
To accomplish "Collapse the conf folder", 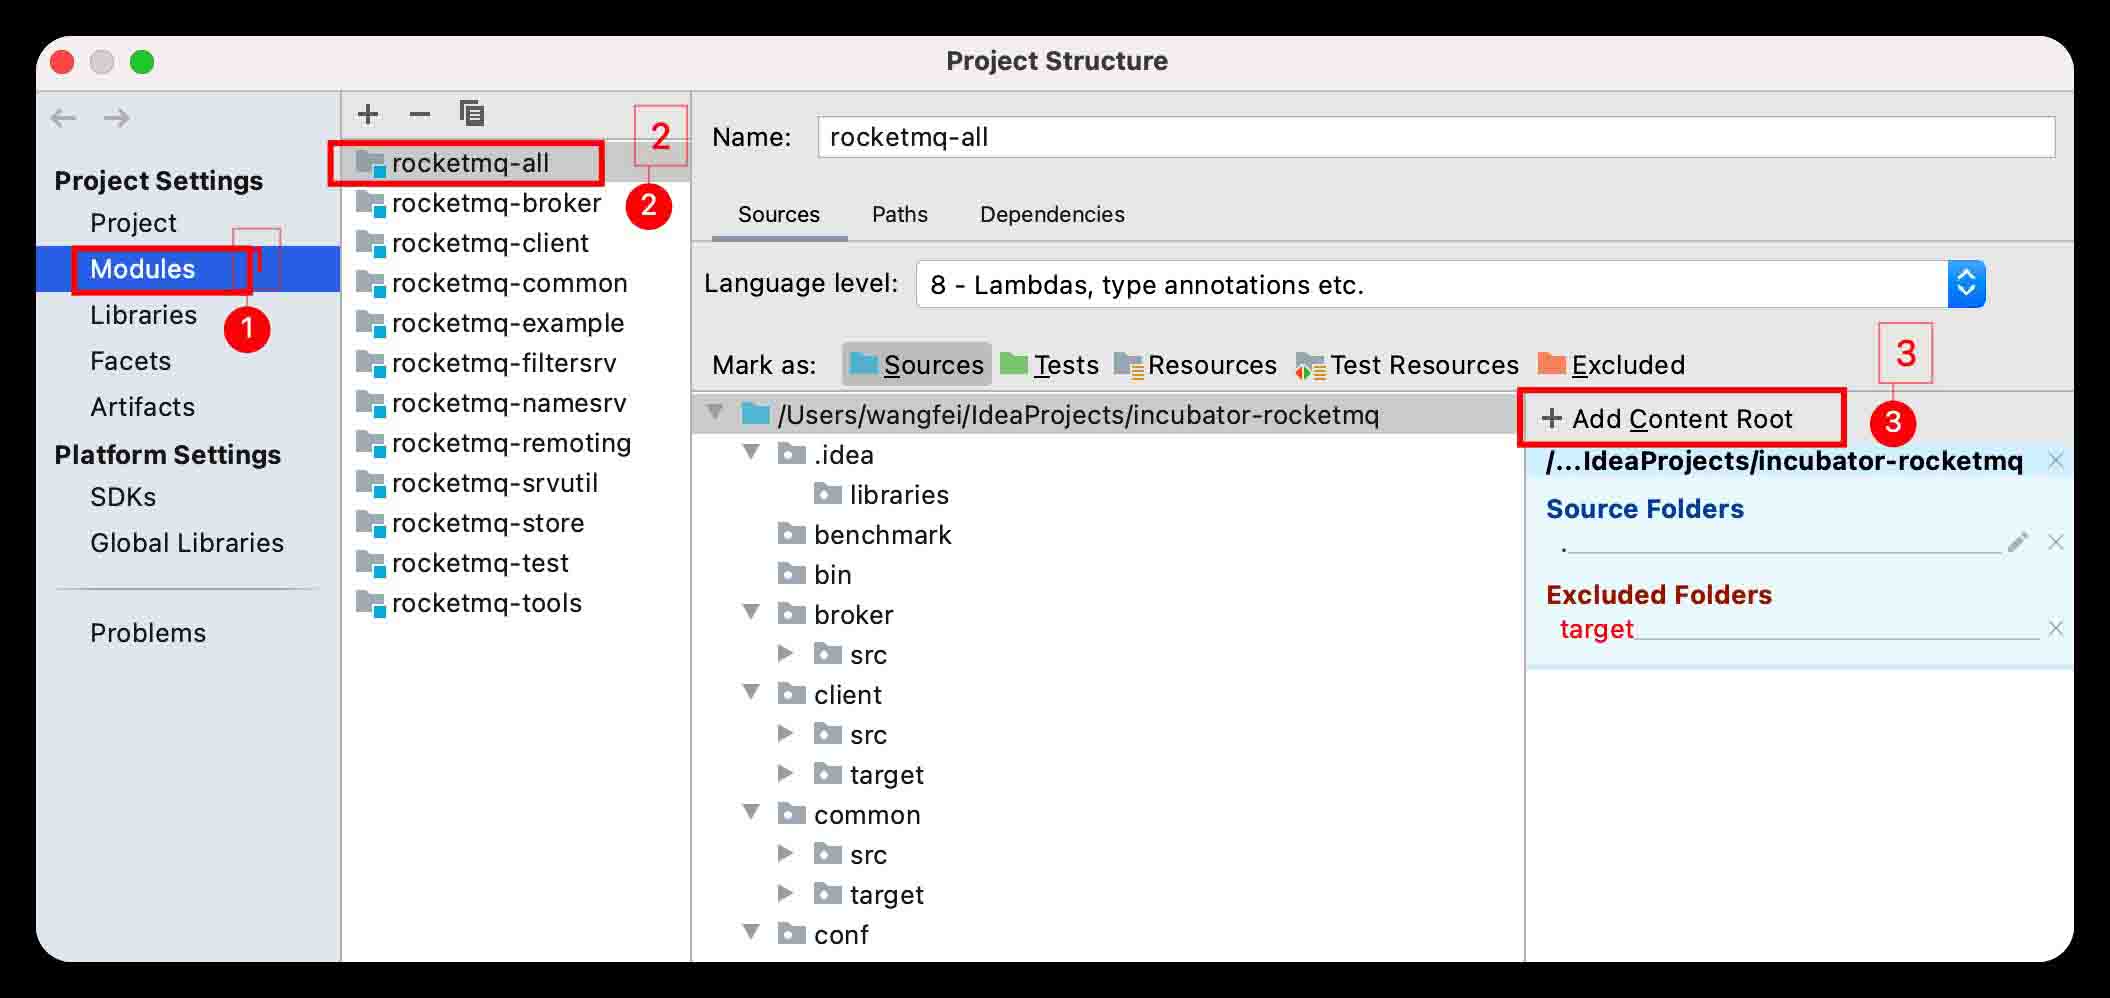I will 751,932.
